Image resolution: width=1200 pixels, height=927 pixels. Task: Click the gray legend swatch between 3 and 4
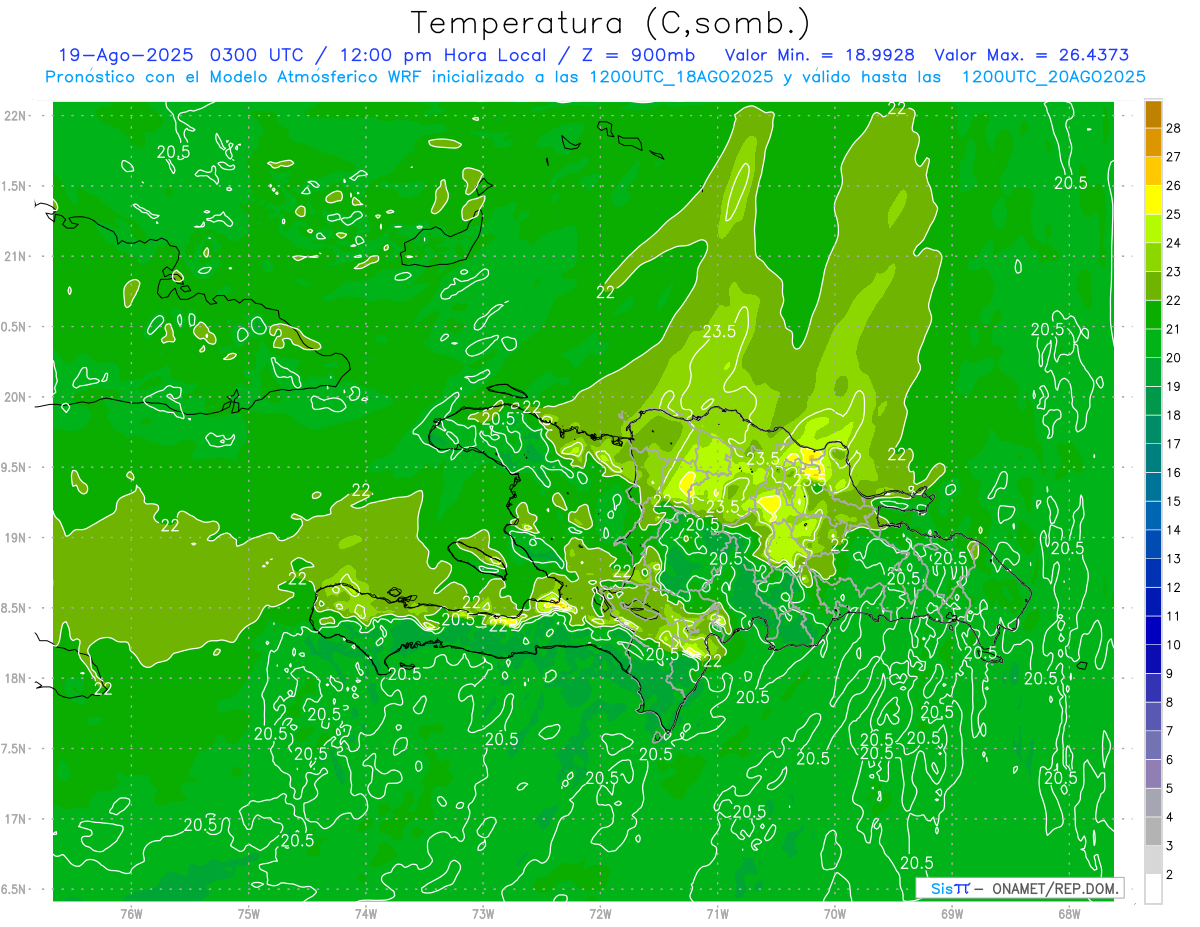[x=1153, y=831]
